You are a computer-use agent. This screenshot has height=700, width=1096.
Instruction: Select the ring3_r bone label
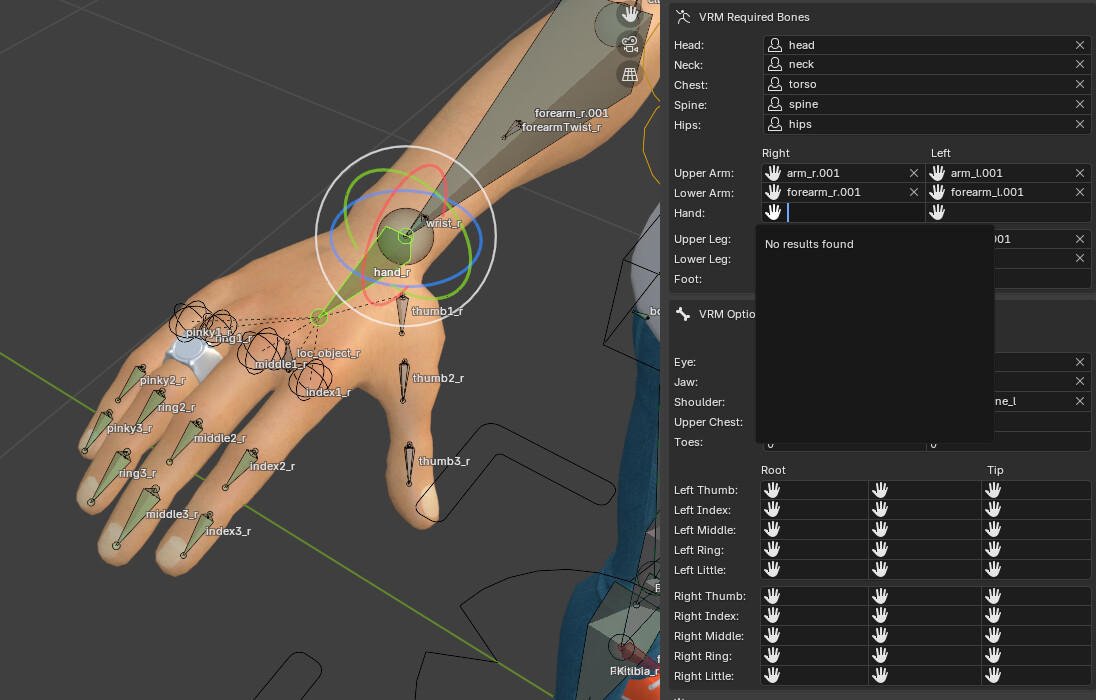pos(137,473)
